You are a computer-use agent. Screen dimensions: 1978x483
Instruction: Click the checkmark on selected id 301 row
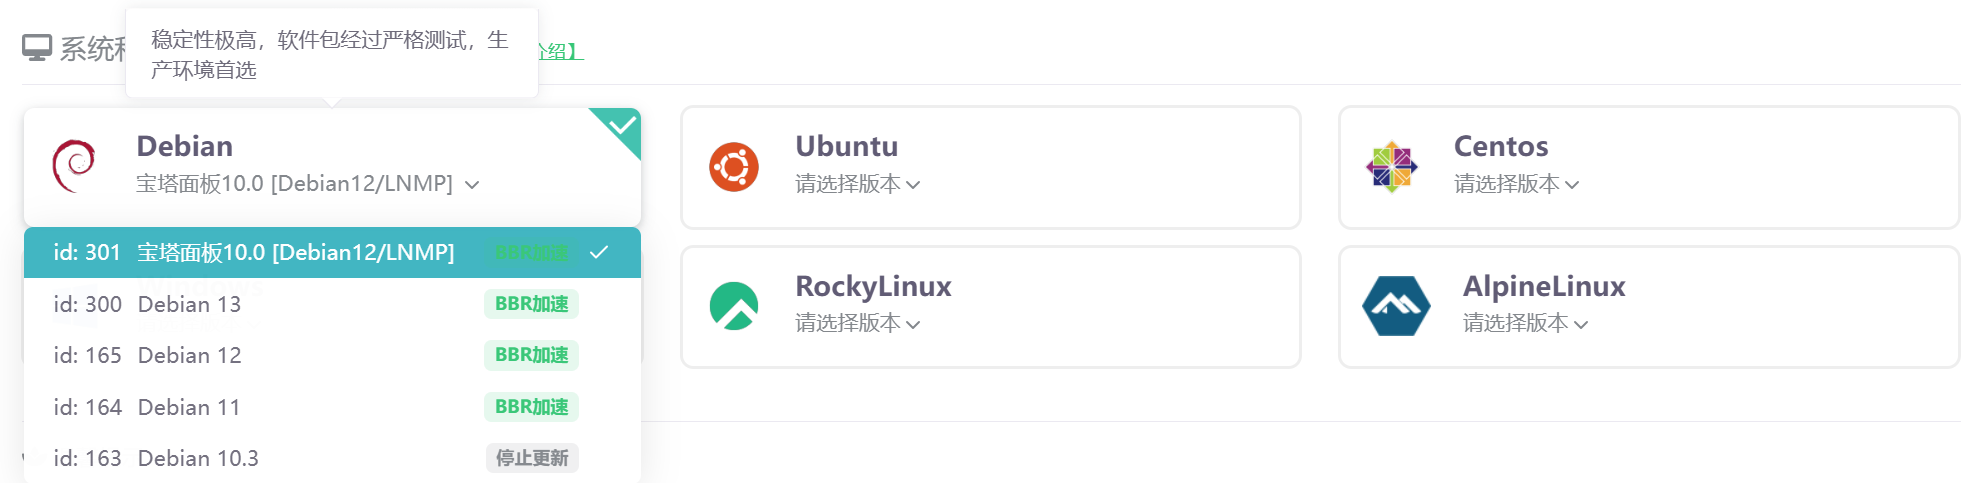(x=599, y=252)
